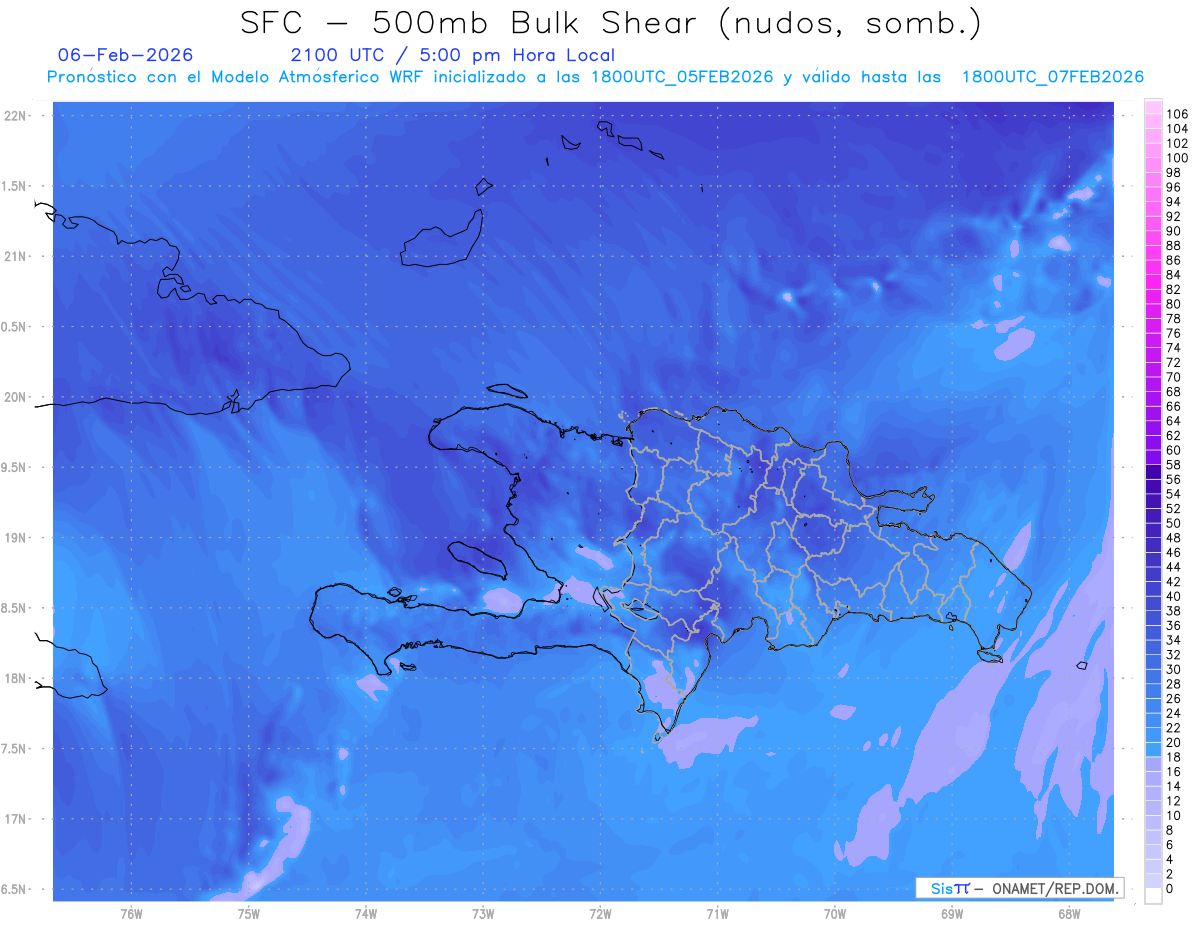Click the '4' colorbar value
Viewport: 1200px width, 927px height.
point(1170,860)
